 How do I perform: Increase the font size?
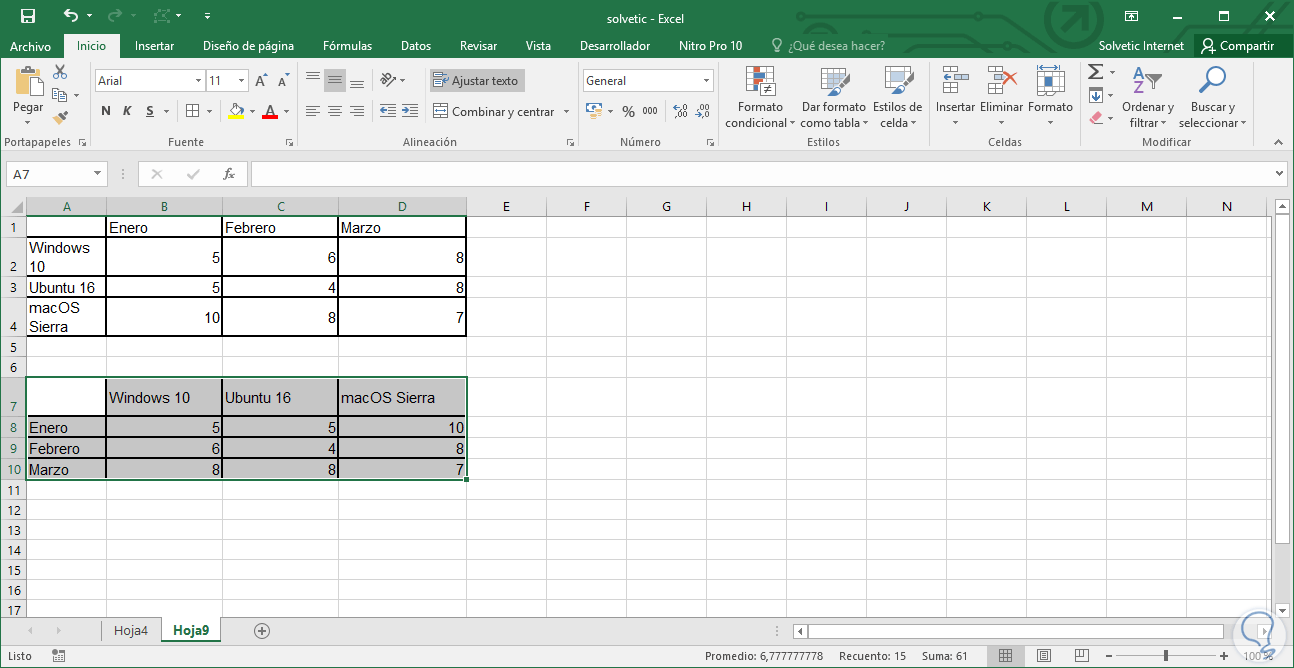261,81
